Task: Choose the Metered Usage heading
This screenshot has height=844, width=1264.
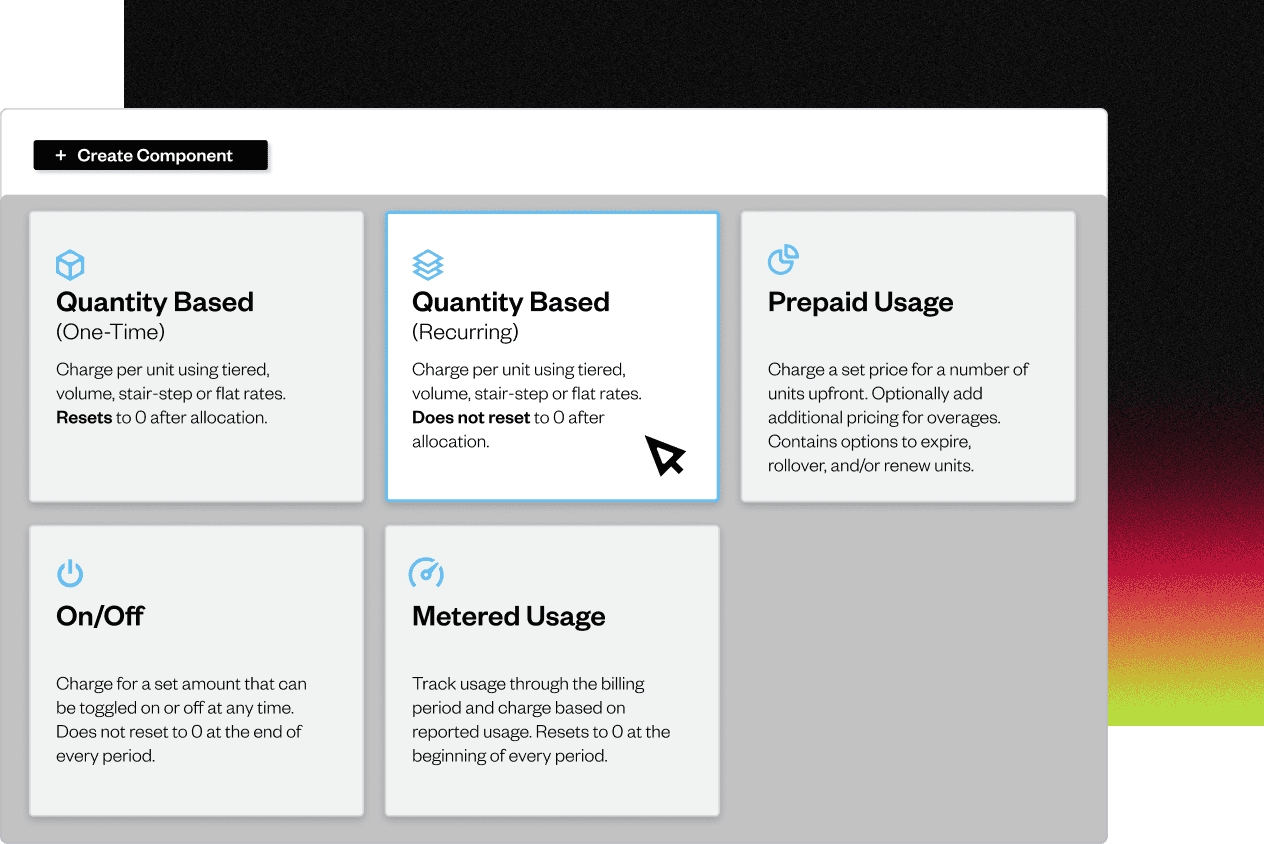Action: coord(509,616)
